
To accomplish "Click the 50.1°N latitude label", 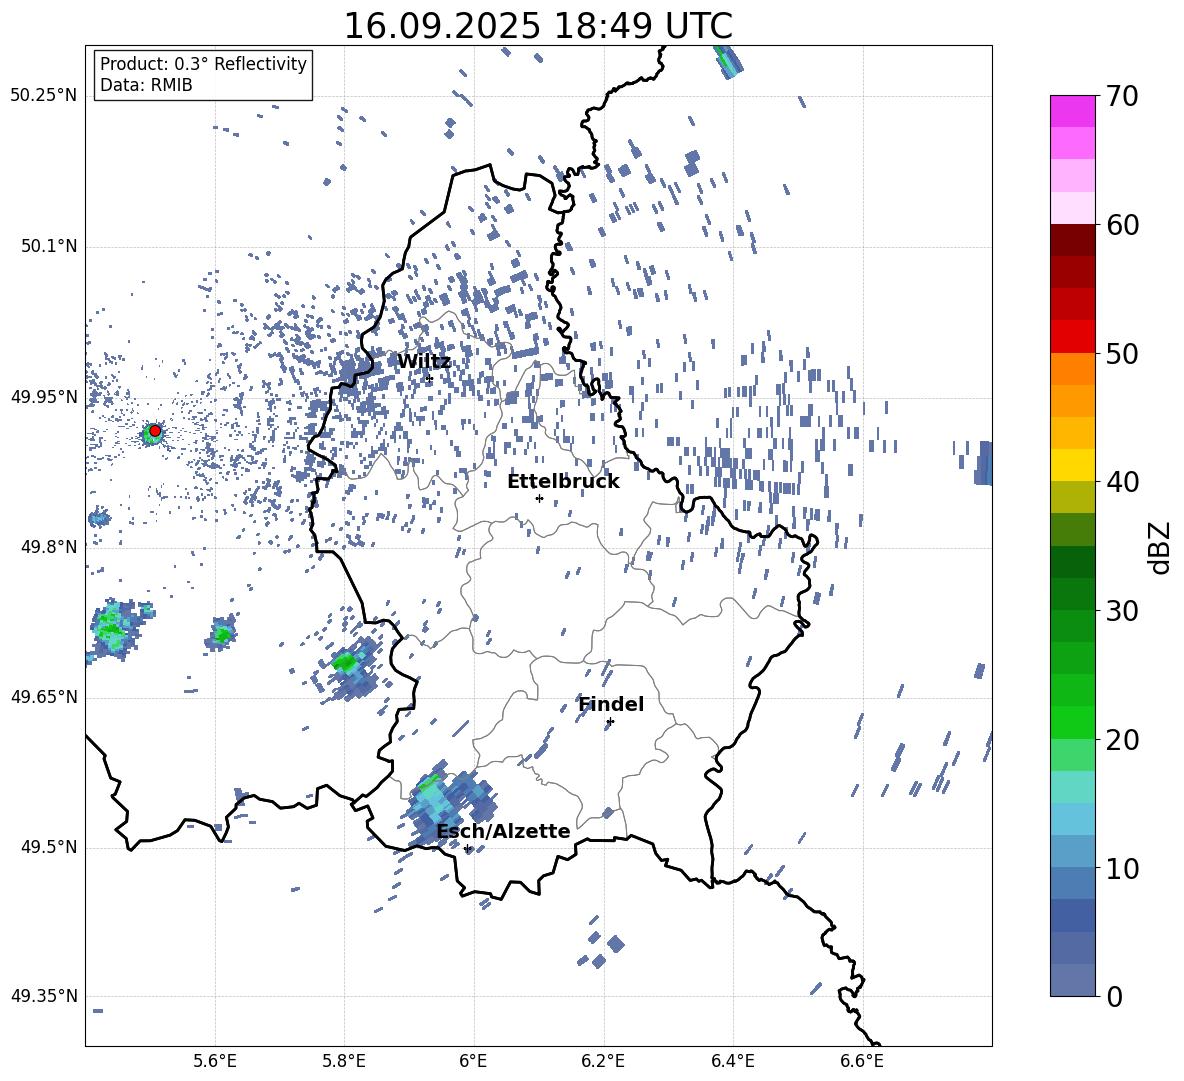I will [x=49, y=246].
